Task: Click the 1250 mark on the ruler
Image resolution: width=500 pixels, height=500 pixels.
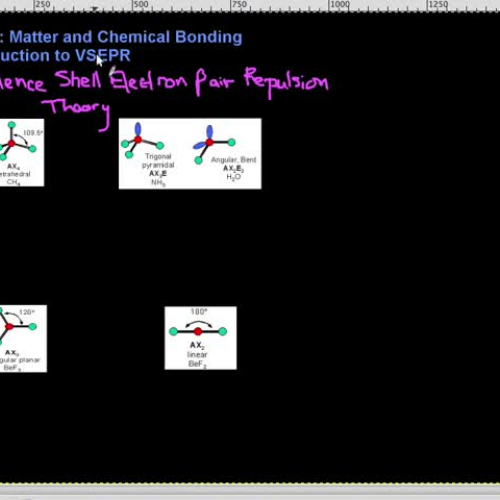Action: click(x=438, y=5)
